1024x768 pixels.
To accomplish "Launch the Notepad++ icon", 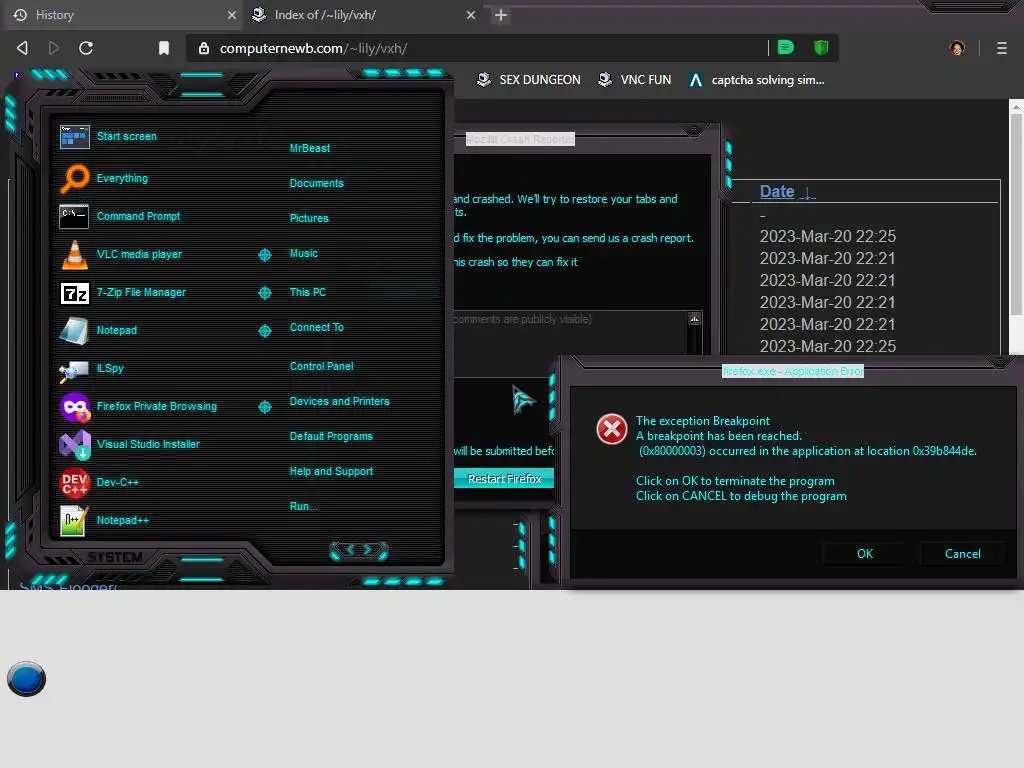I will 73,521.
